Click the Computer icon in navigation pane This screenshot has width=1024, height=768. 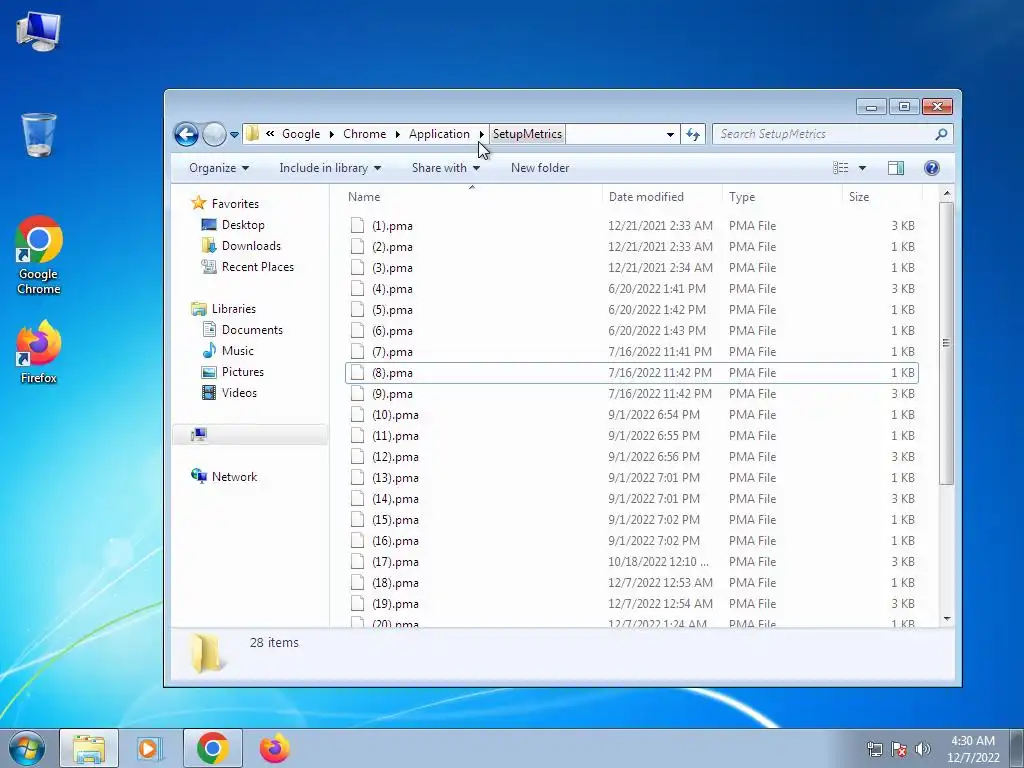click(x=199, y=435)
